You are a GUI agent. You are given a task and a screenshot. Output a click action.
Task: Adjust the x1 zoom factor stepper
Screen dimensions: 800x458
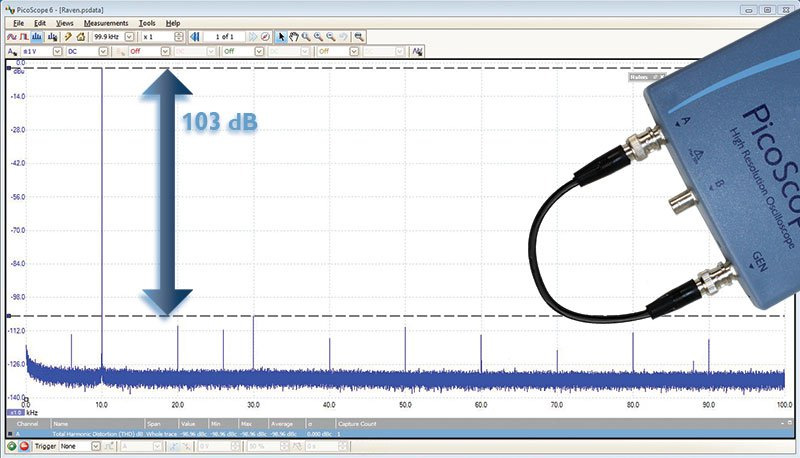tap(179, 36)
